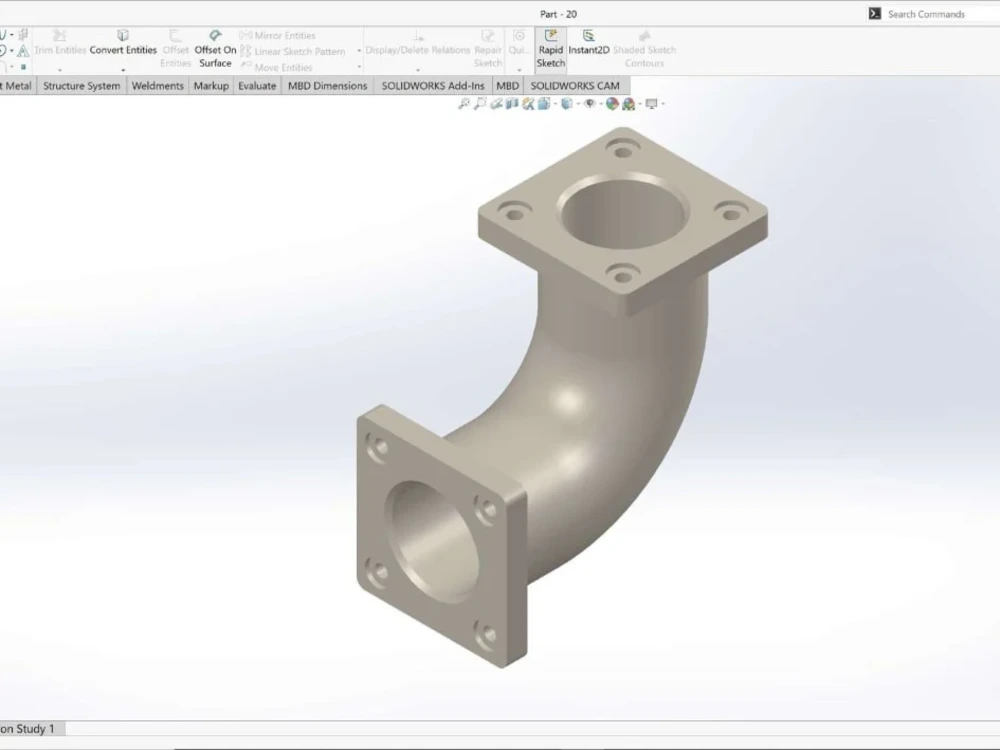Click the Mirror Entities tool
The height and width of the screenshot is (750, 1000).
point(277,36)
